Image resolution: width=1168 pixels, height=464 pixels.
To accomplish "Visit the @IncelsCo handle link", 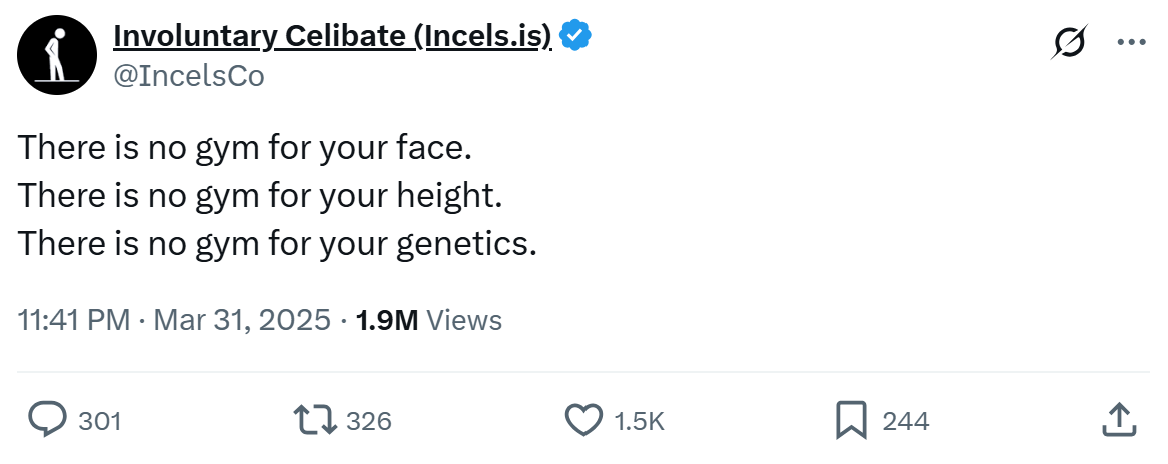I will pyautogui.click(x=188, y=76).
